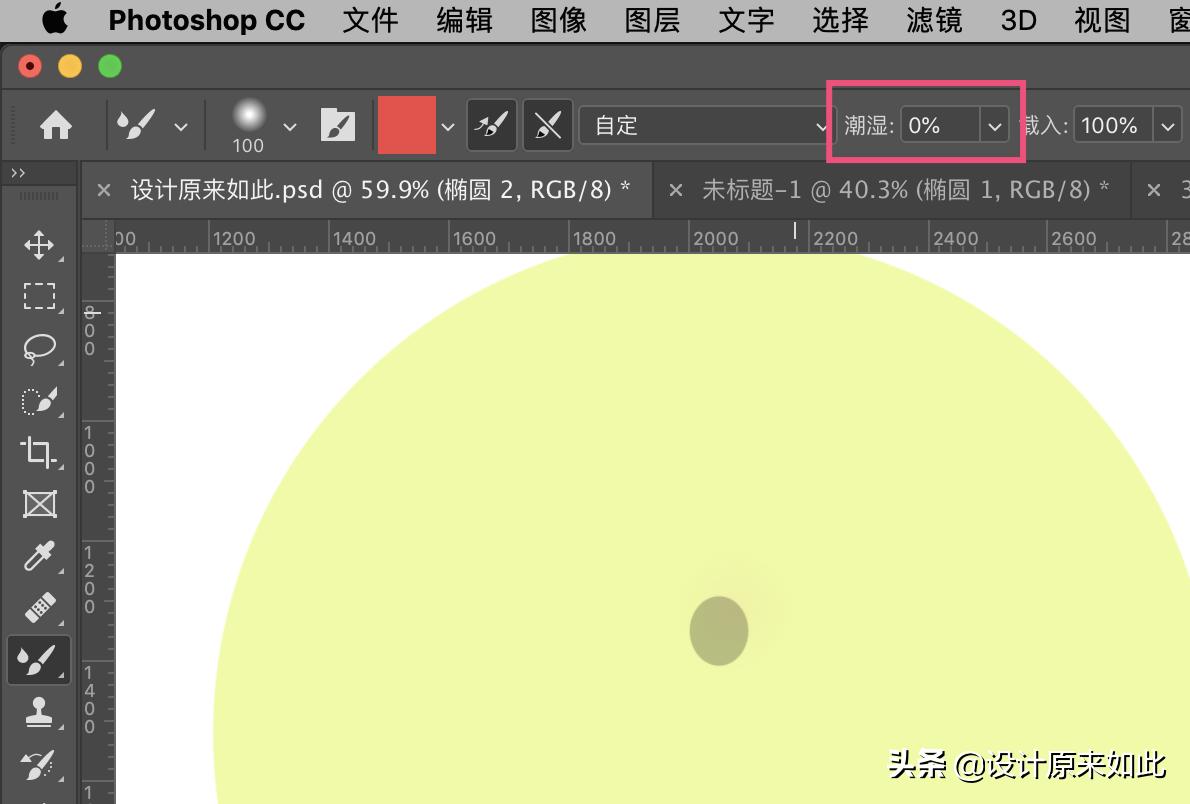Select the Lasso tool
The height and width of the screenshot is (804, 1190).
(x=40, y=348)
